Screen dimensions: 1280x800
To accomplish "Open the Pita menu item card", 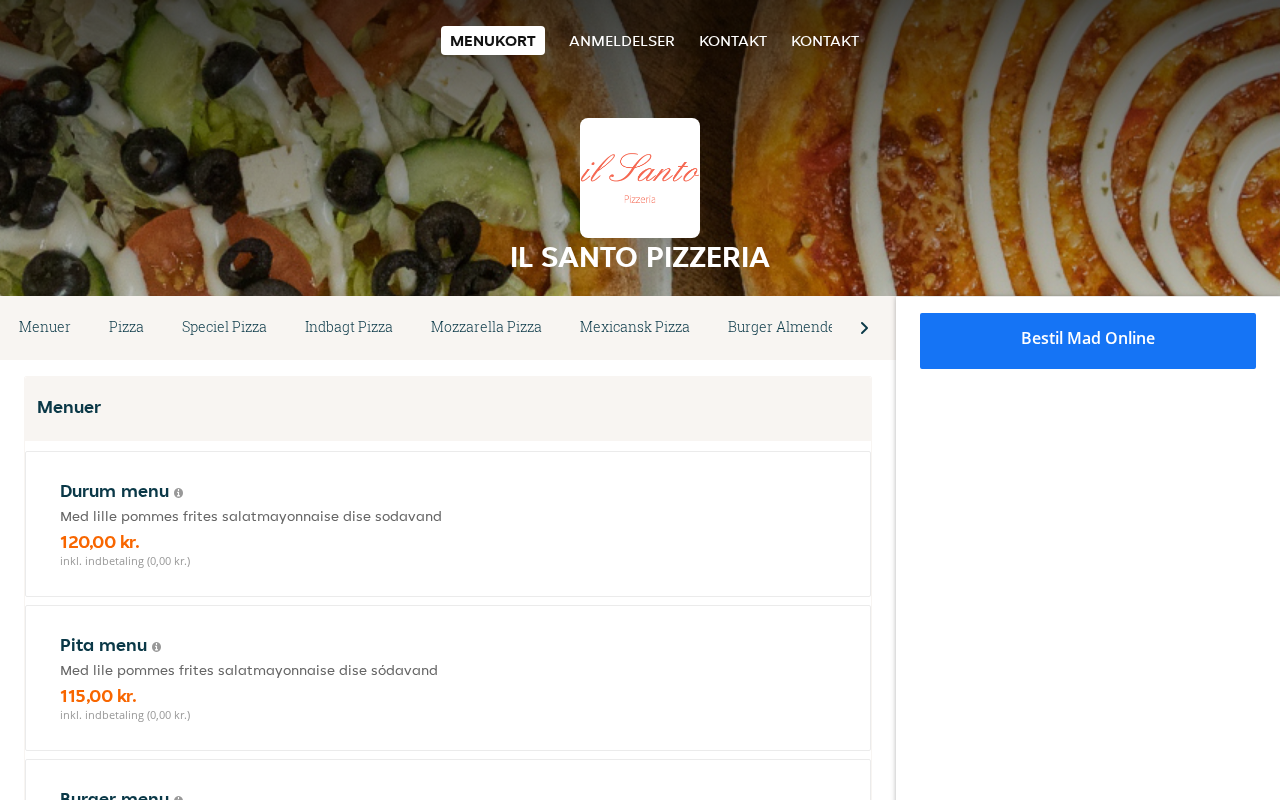I will (448, 678).
